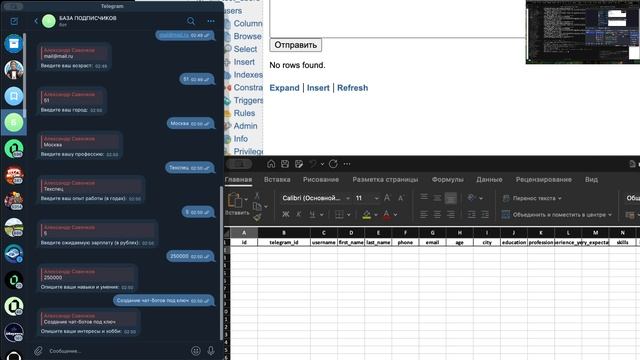Switch to the Вставка ribbon tab
Screen dimensions: 640x360
pos(277,180)
